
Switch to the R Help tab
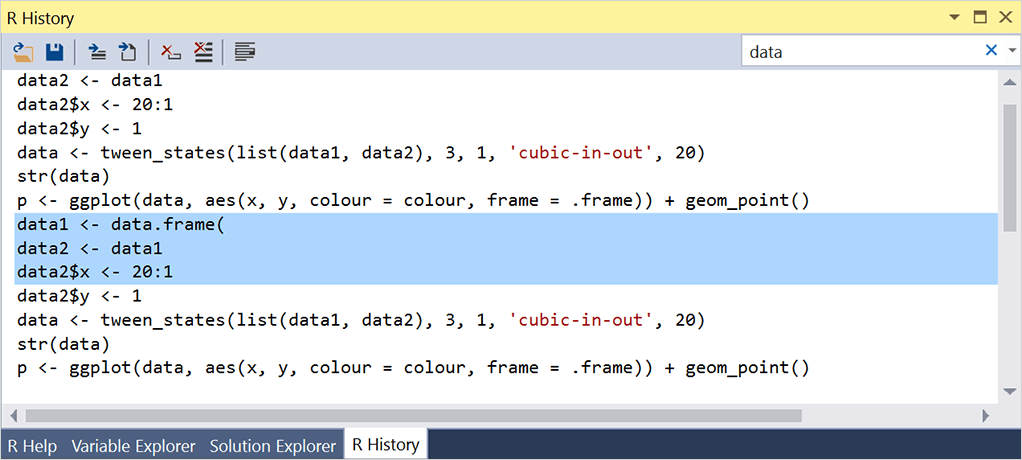[32, 446]
